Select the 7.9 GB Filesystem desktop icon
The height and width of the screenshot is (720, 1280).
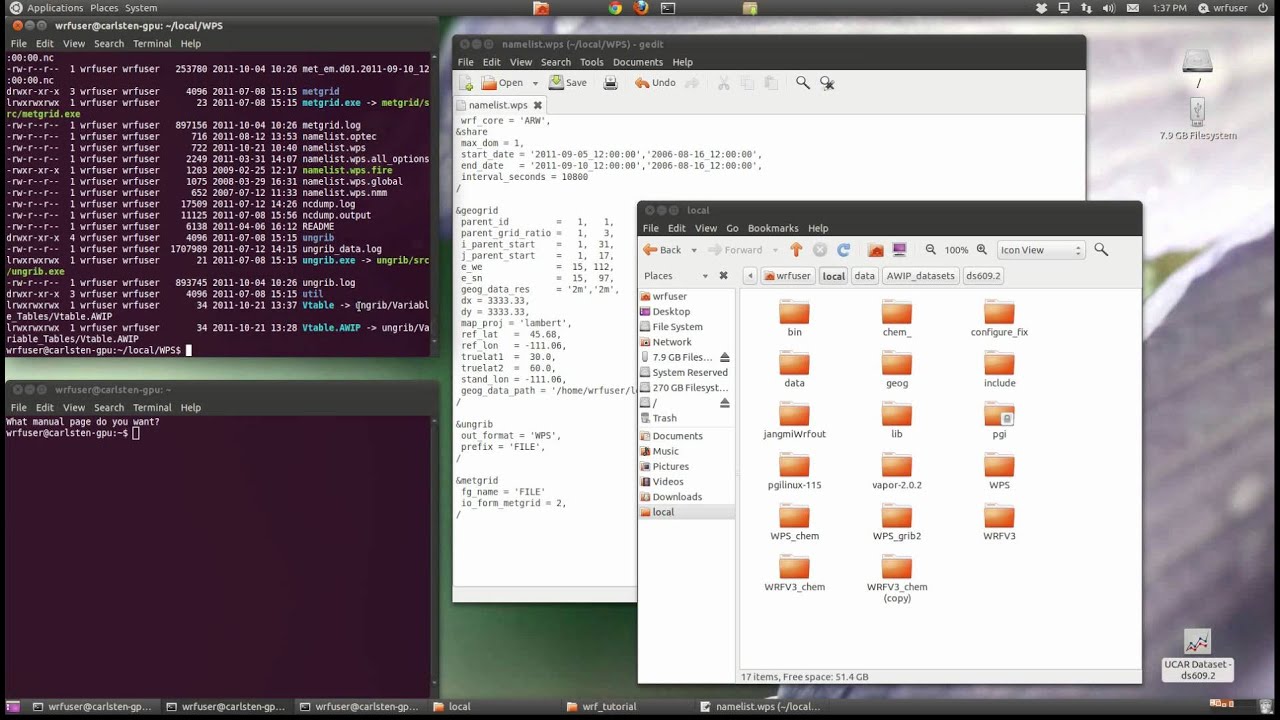point(1198,119)
